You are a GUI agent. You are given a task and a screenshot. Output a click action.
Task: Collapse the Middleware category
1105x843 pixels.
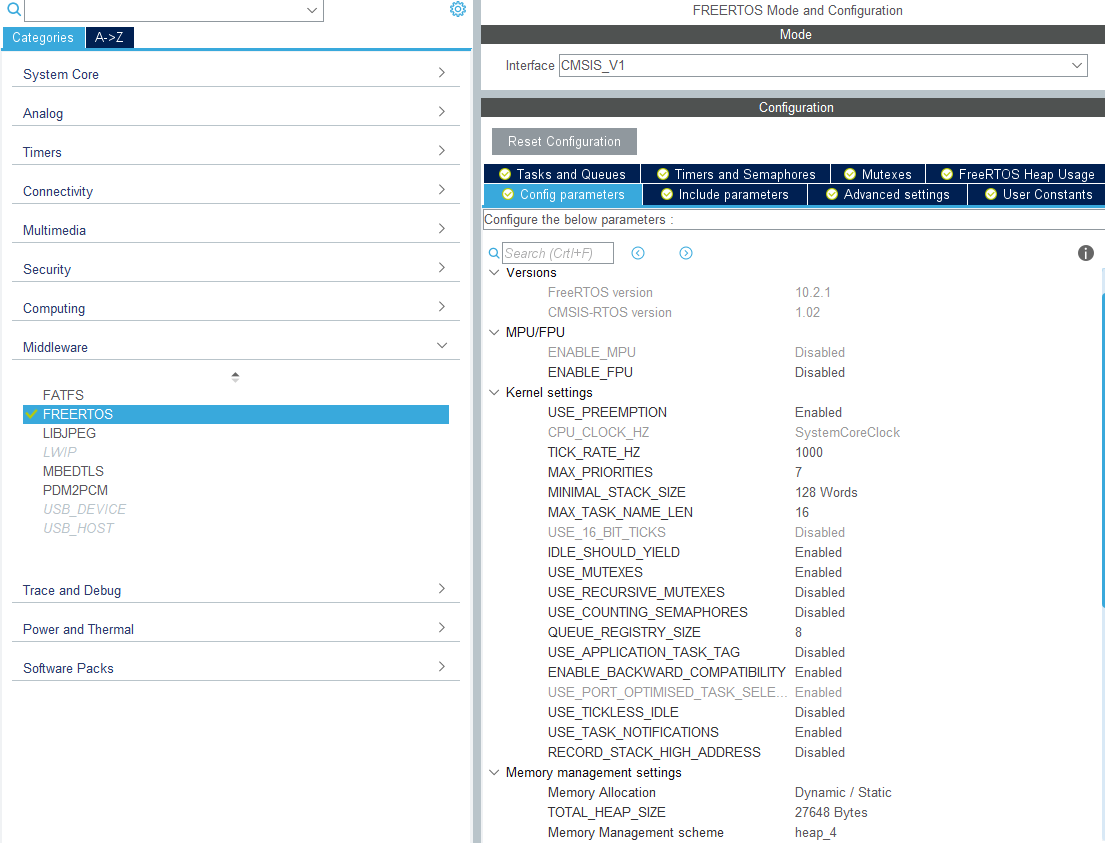click(235, 347)
